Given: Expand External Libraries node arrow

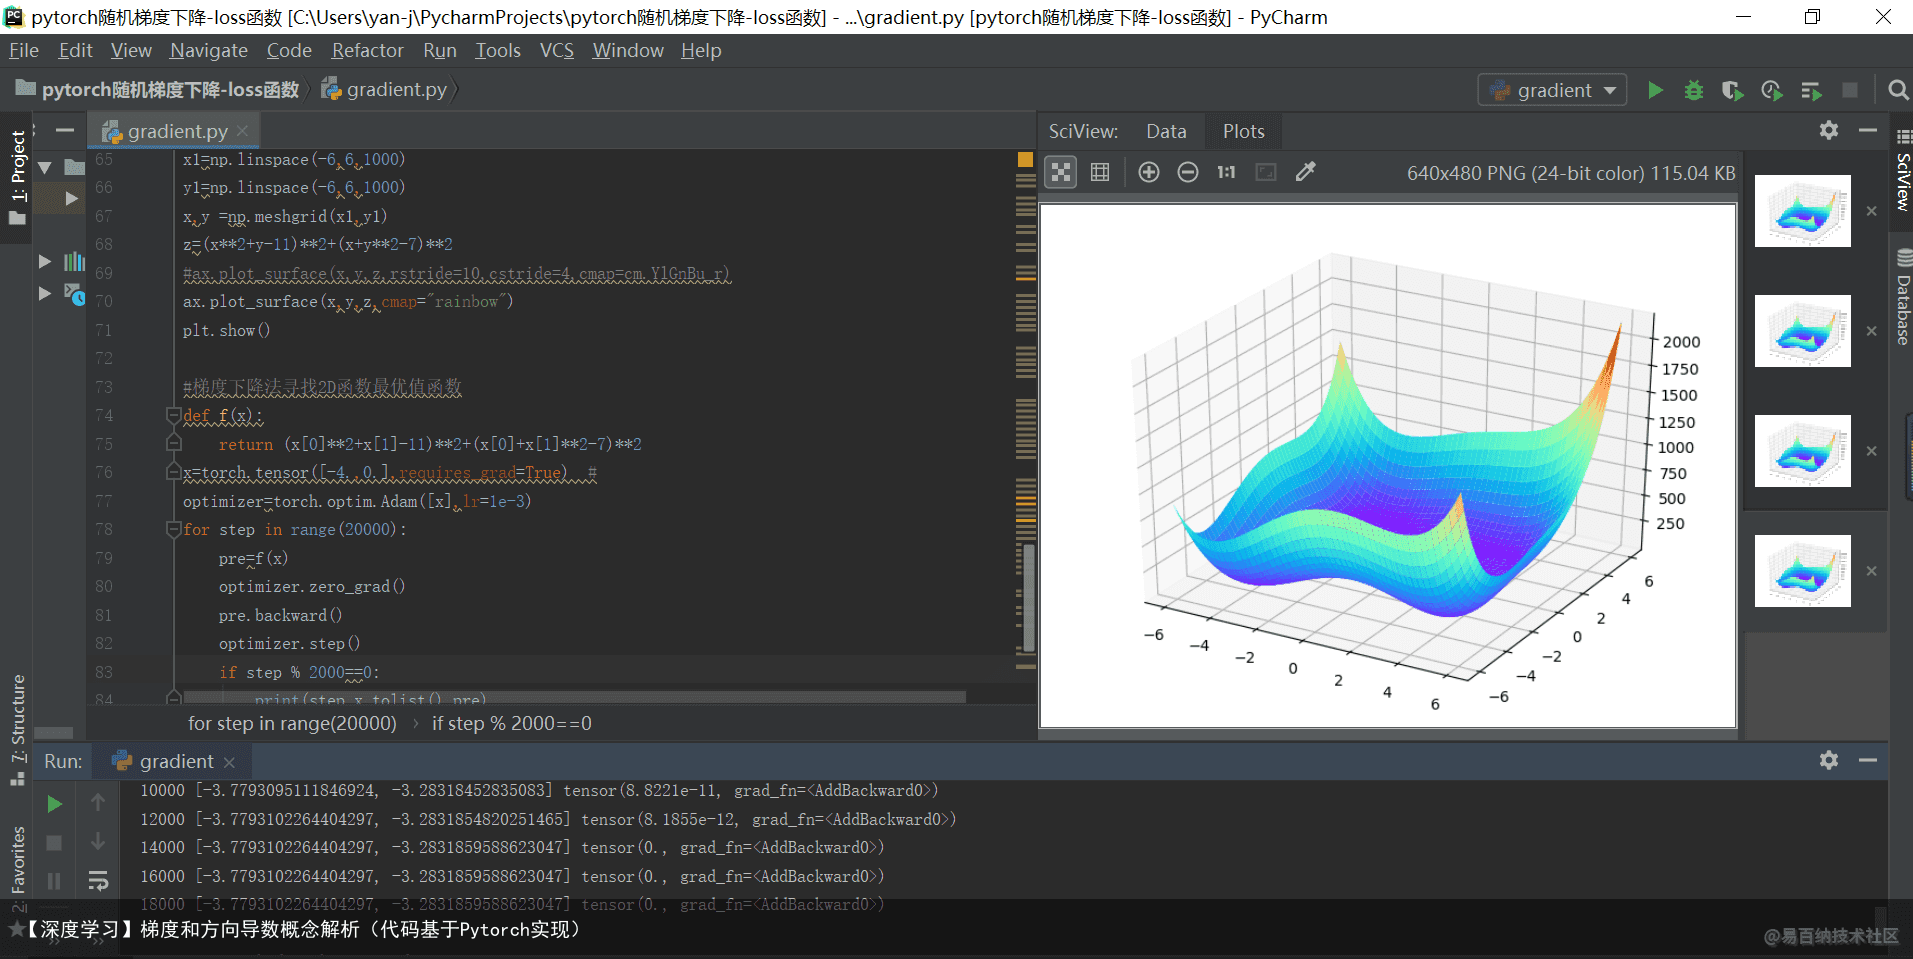Looking at the screenshot, I should 45,261.
